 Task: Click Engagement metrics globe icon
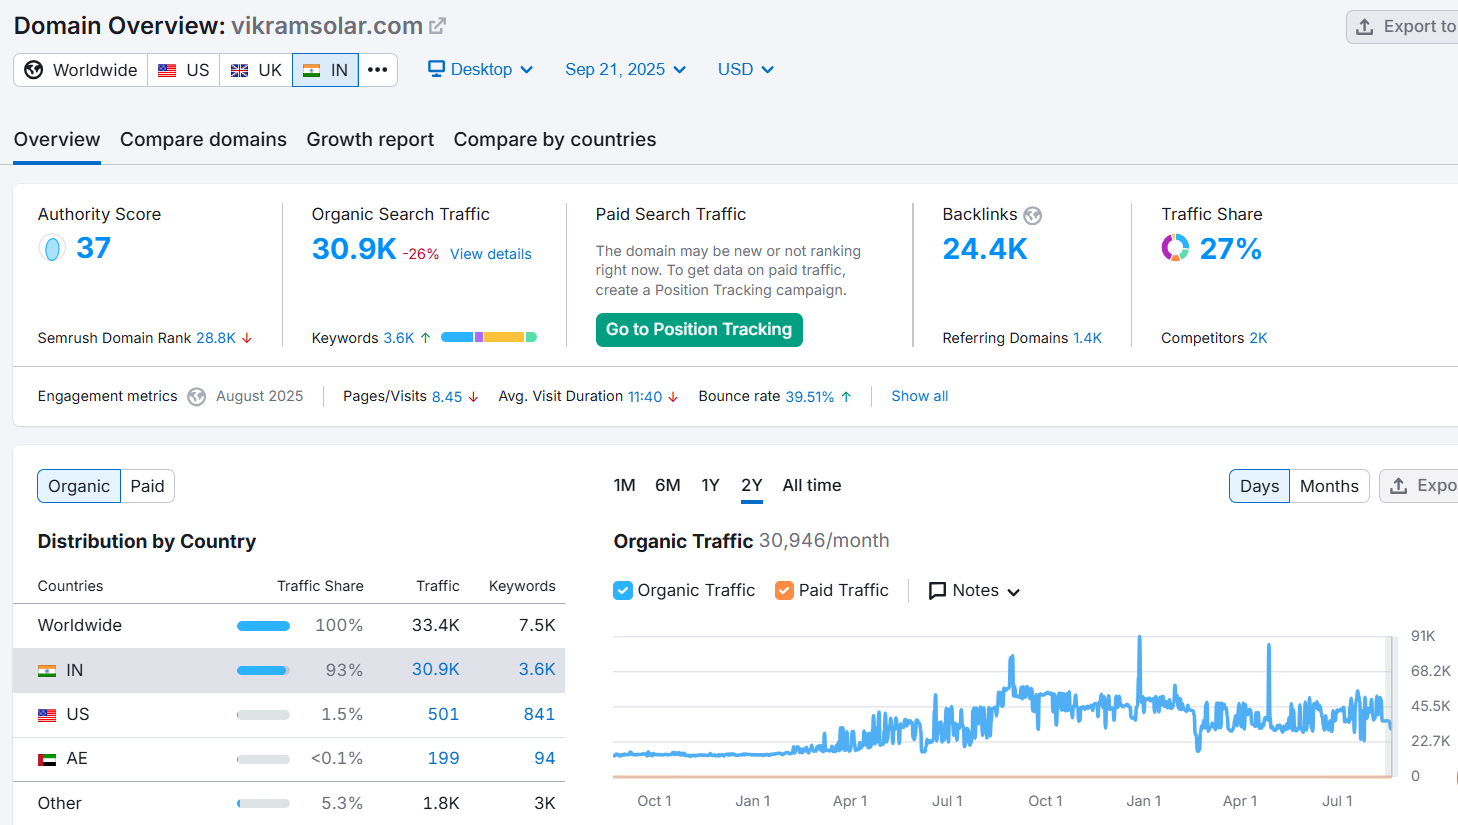(197, 397)
